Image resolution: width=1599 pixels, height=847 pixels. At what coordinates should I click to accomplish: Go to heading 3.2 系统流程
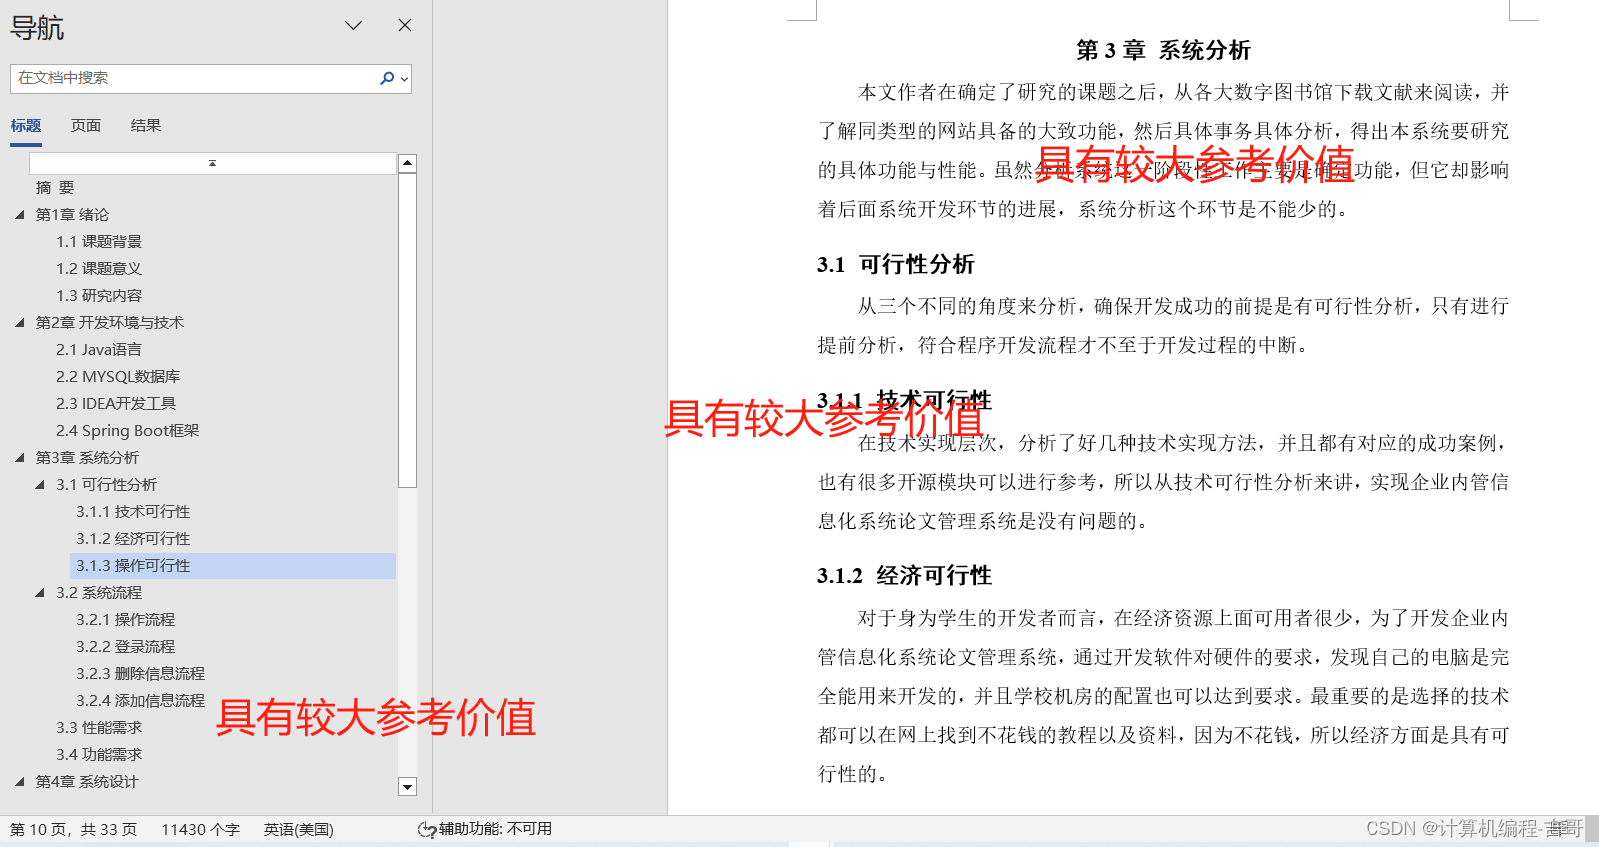[x=99, y=593]
